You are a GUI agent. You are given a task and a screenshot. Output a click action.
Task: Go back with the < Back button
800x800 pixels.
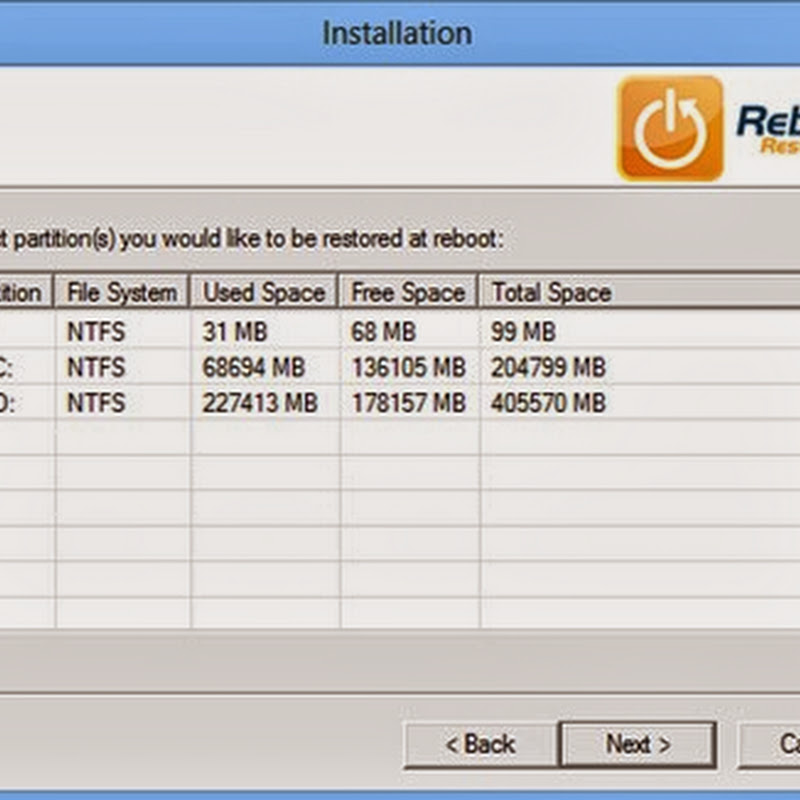tap(481, 744)
